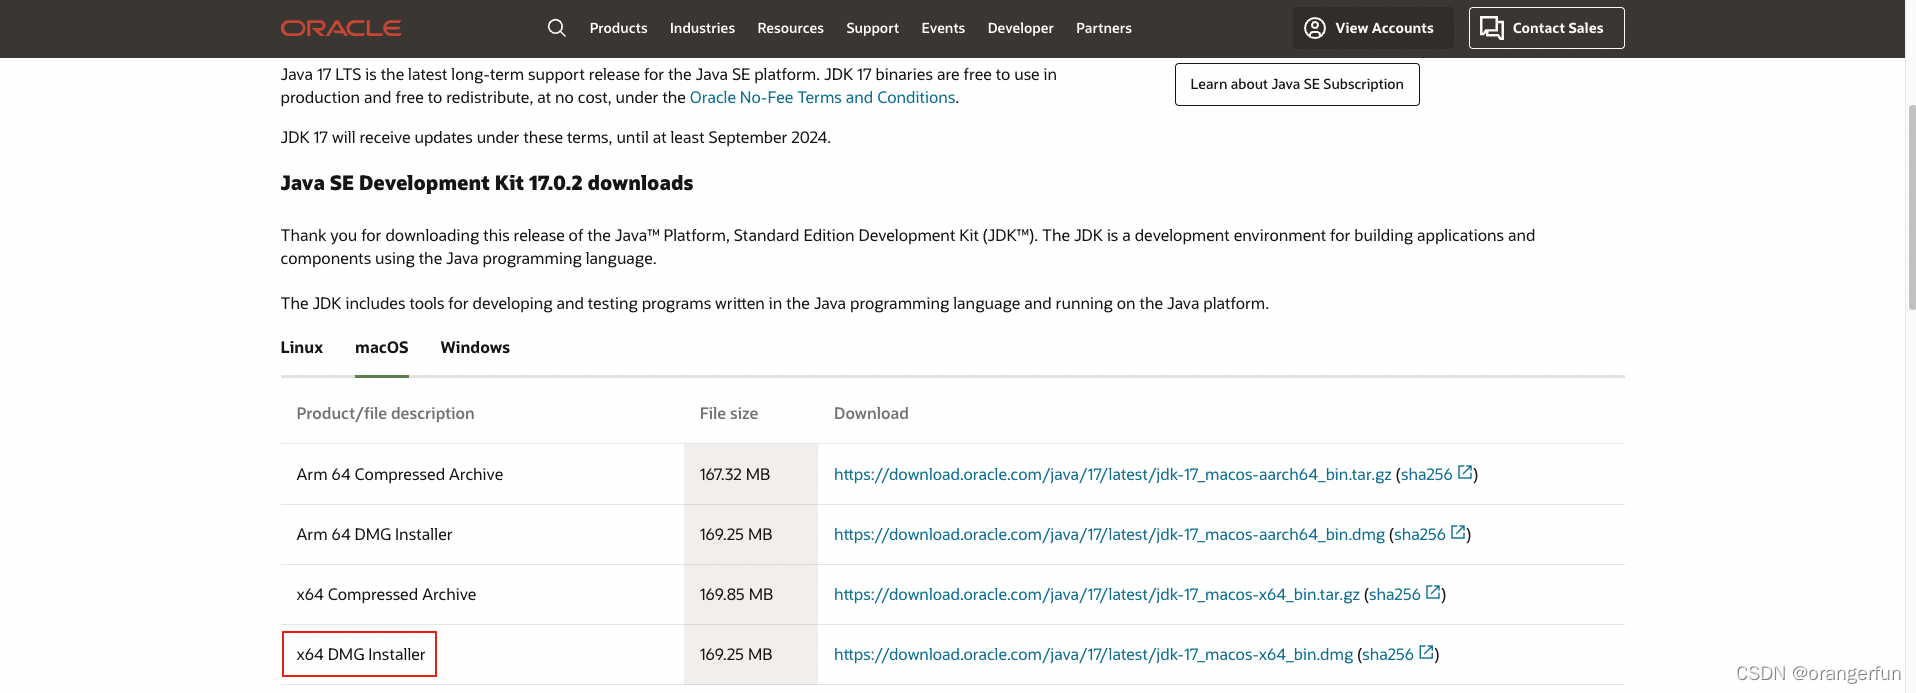Open sha256 link for Arm 64 Compressed Archive
Screen dimensions: 1916x693
coord(1427,474)
